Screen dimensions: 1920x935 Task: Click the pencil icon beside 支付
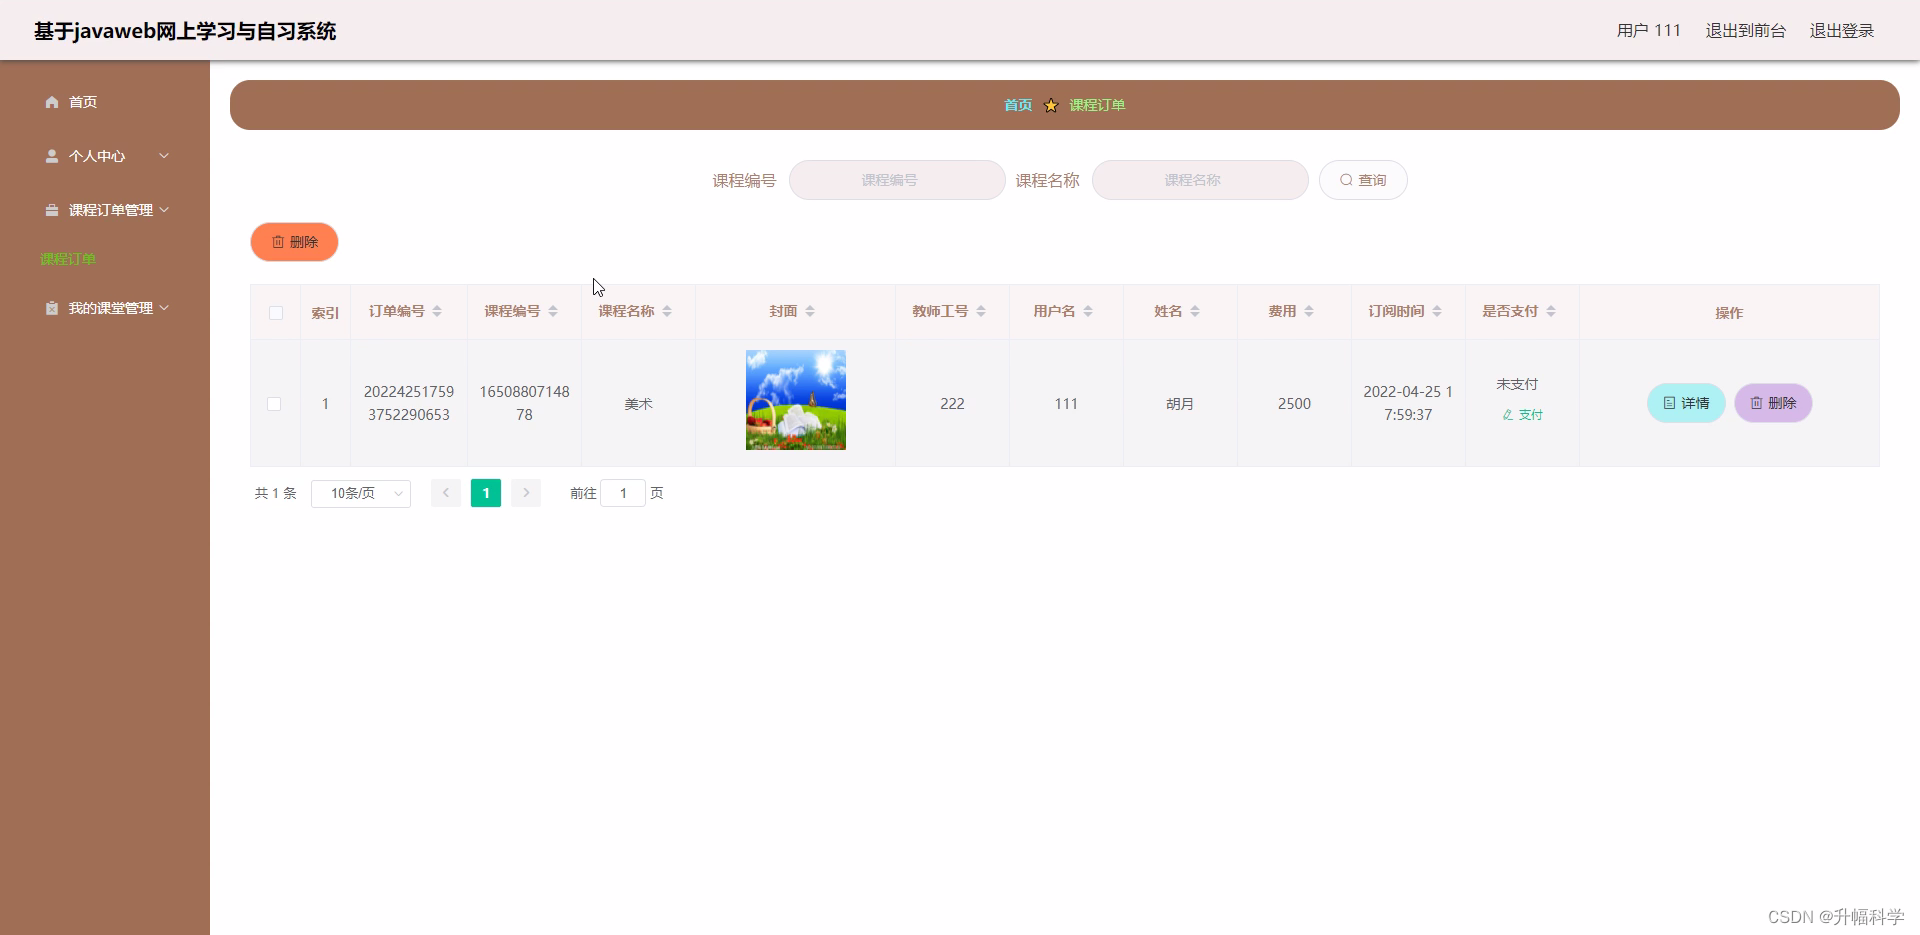point(1506,414)
